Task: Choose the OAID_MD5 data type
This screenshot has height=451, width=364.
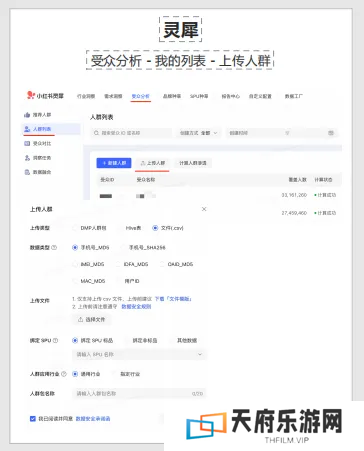Action: coord(162,264)
